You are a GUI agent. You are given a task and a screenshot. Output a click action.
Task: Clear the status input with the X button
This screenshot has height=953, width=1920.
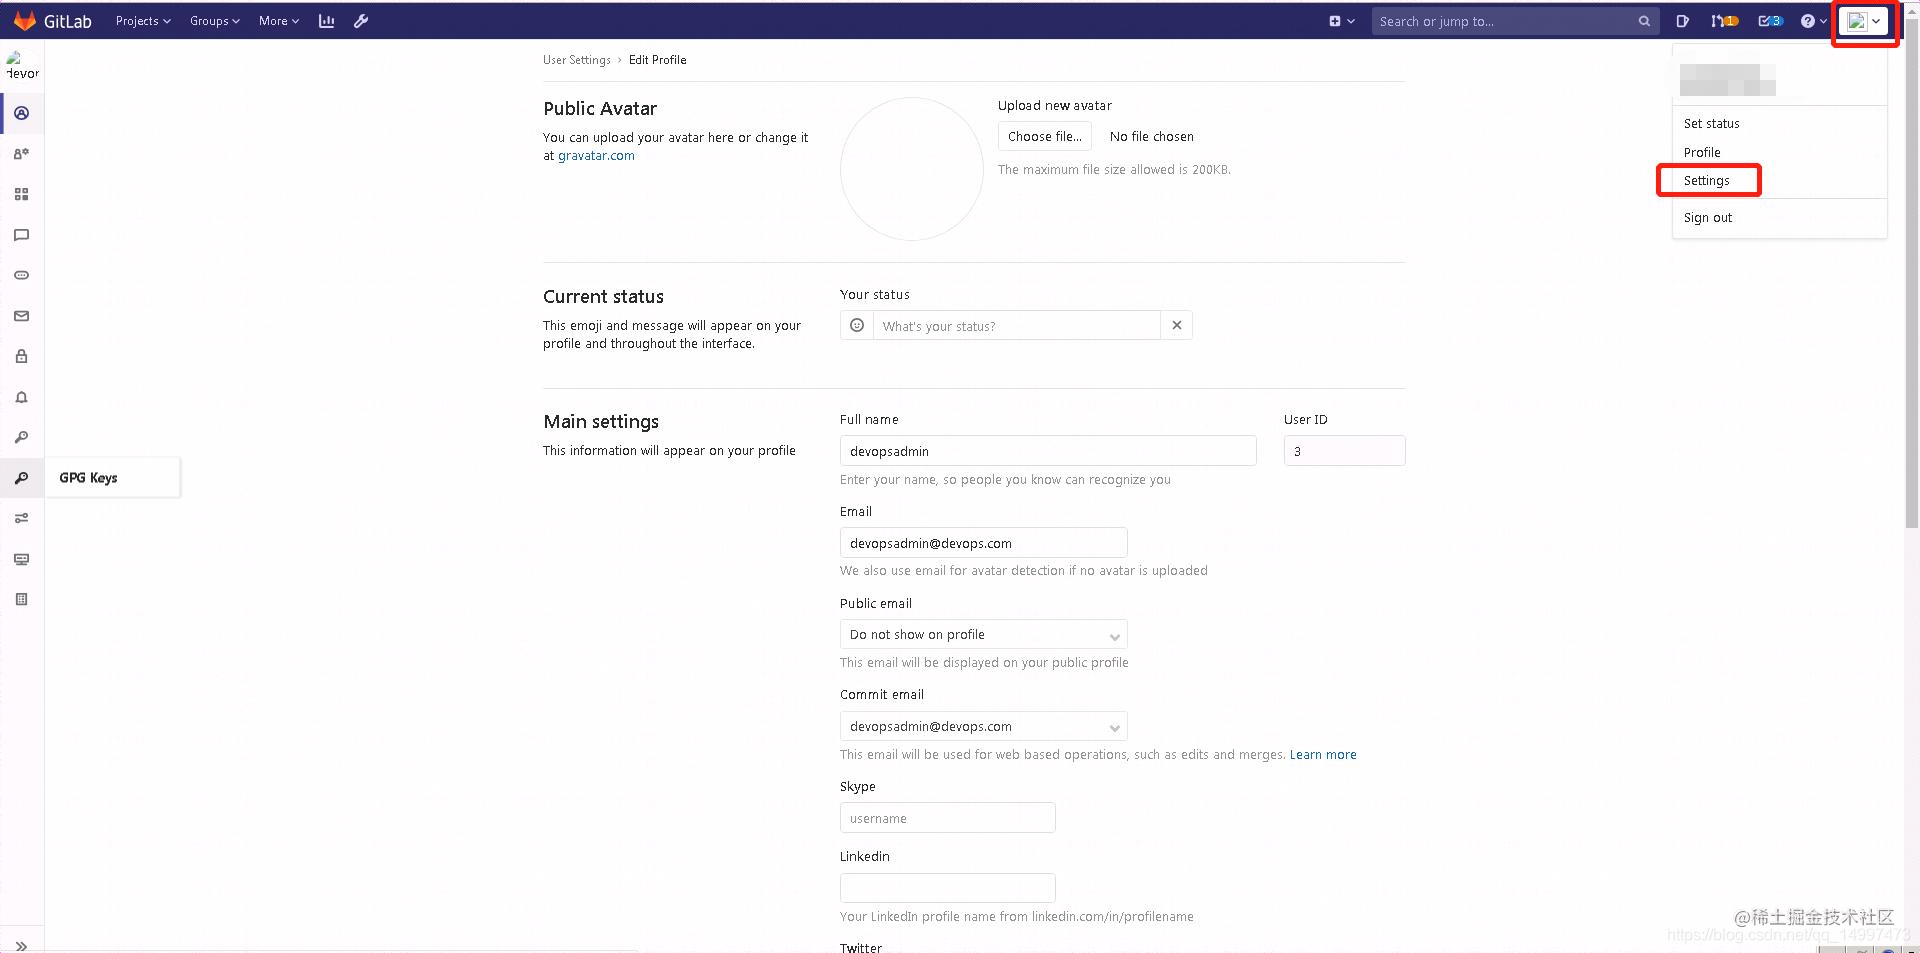coord(1177,325)
